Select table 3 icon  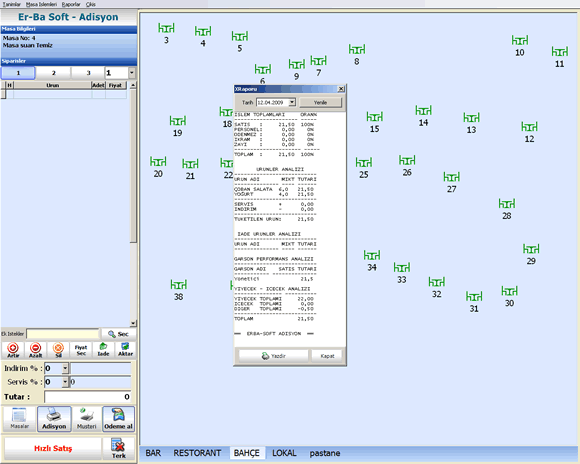(166, 28)
